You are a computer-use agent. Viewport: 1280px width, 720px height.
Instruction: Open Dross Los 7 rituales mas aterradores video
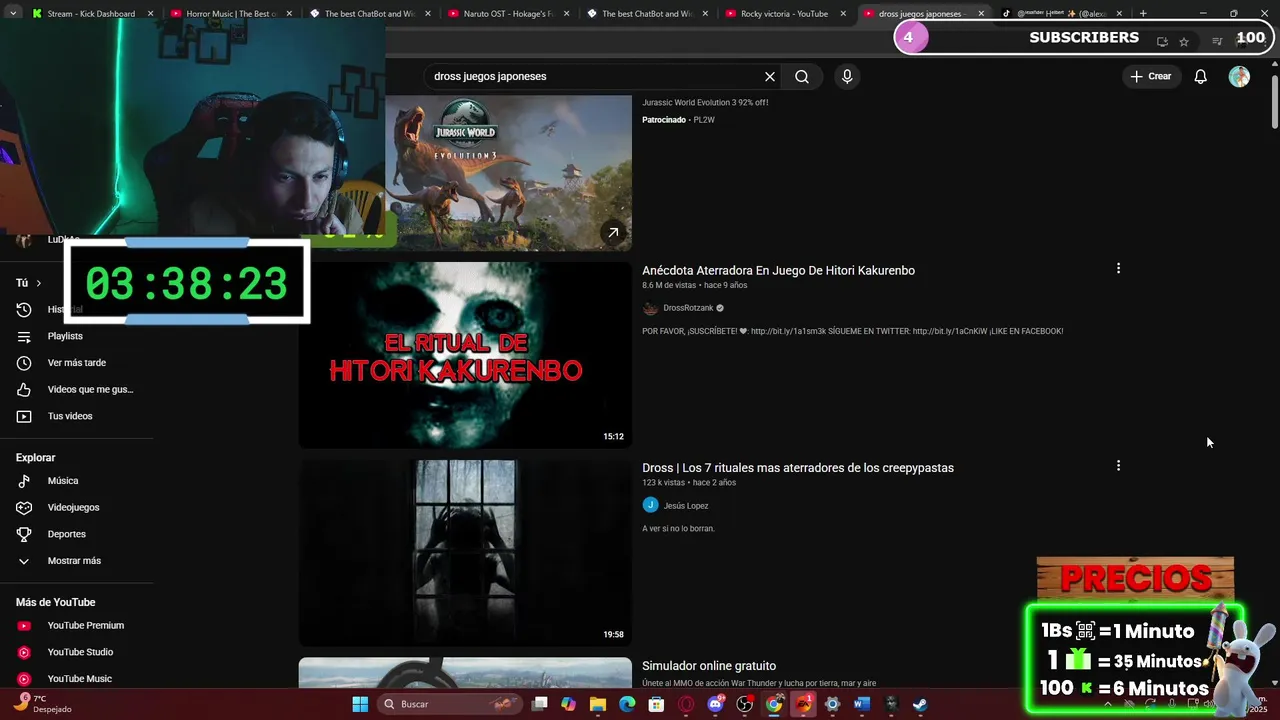(x=798, y=468)
